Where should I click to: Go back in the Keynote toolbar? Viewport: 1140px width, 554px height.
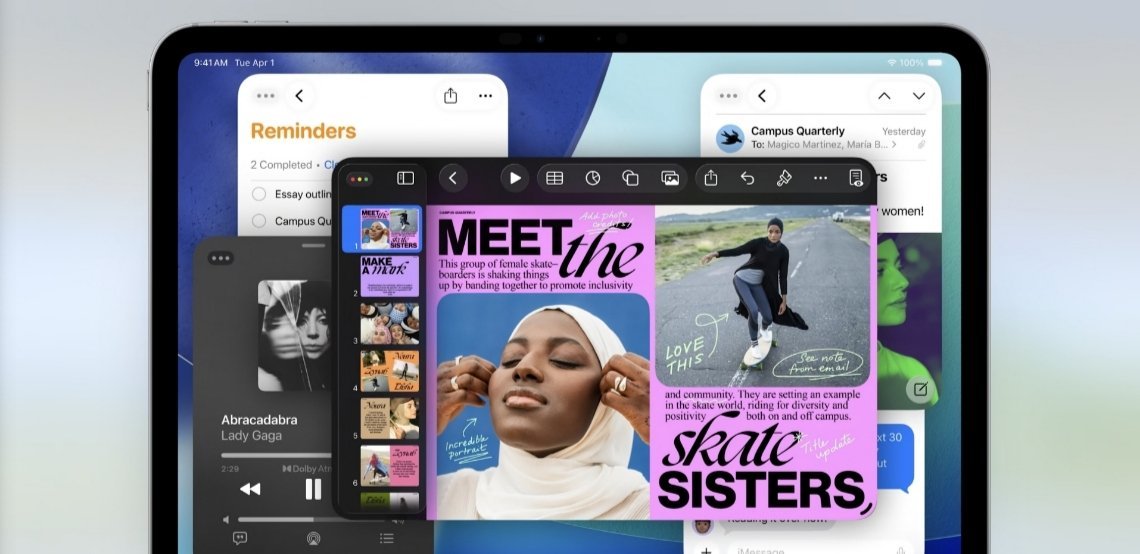pyautogui.click(x=453, y=178)
